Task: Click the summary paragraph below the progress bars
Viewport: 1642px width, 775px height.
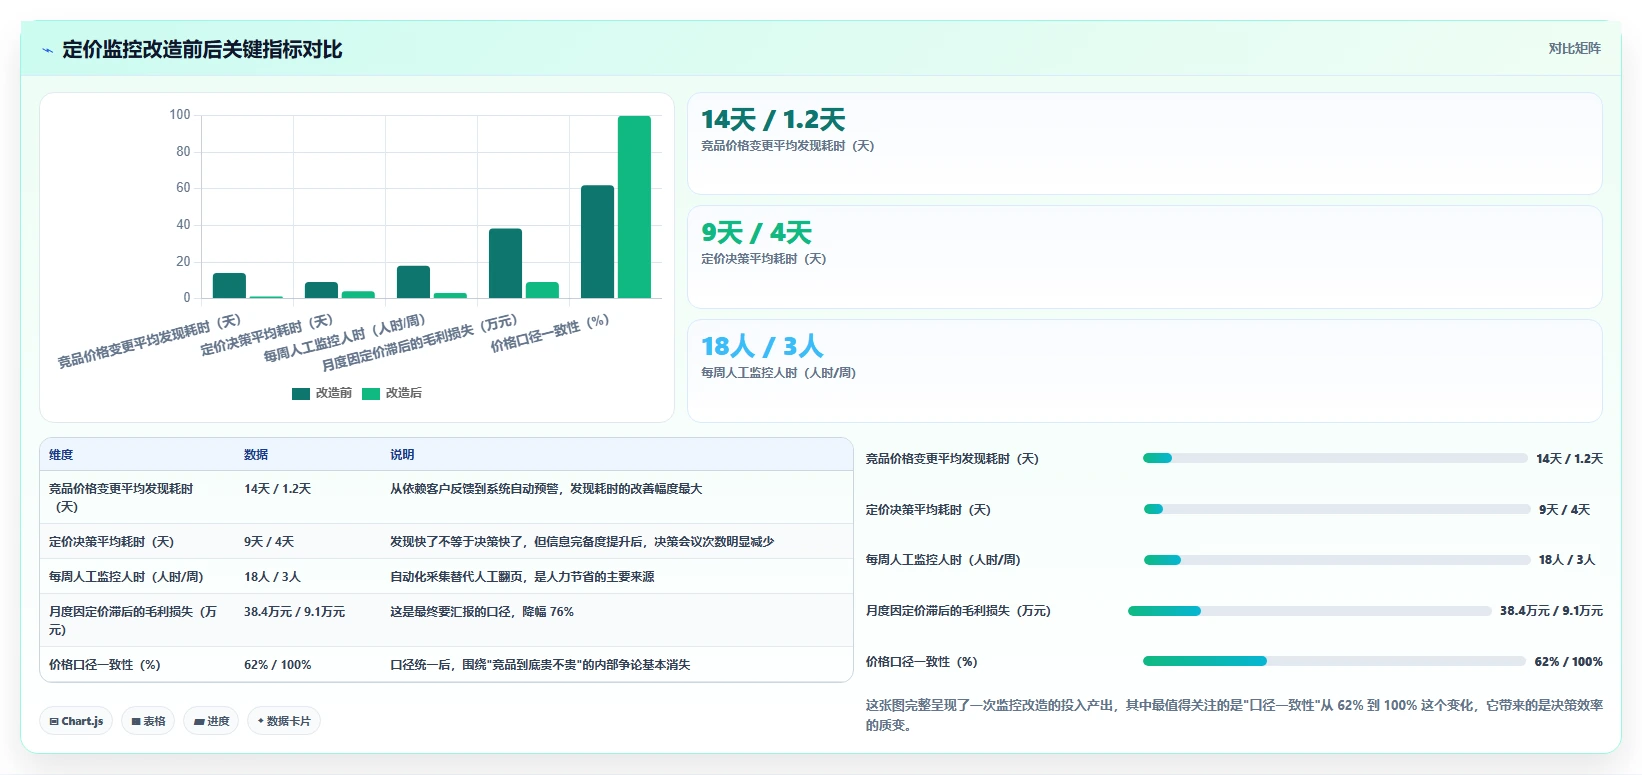Action: point(1234,715)
